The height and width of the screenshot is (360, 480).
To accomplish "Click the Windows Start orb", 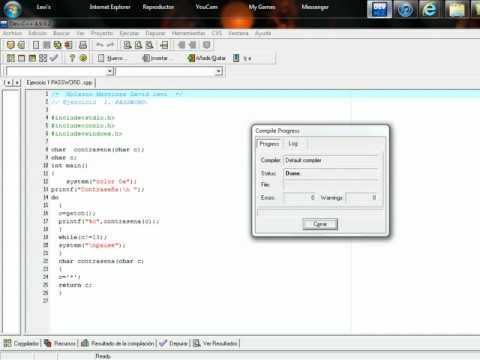I will coord(12,9).
